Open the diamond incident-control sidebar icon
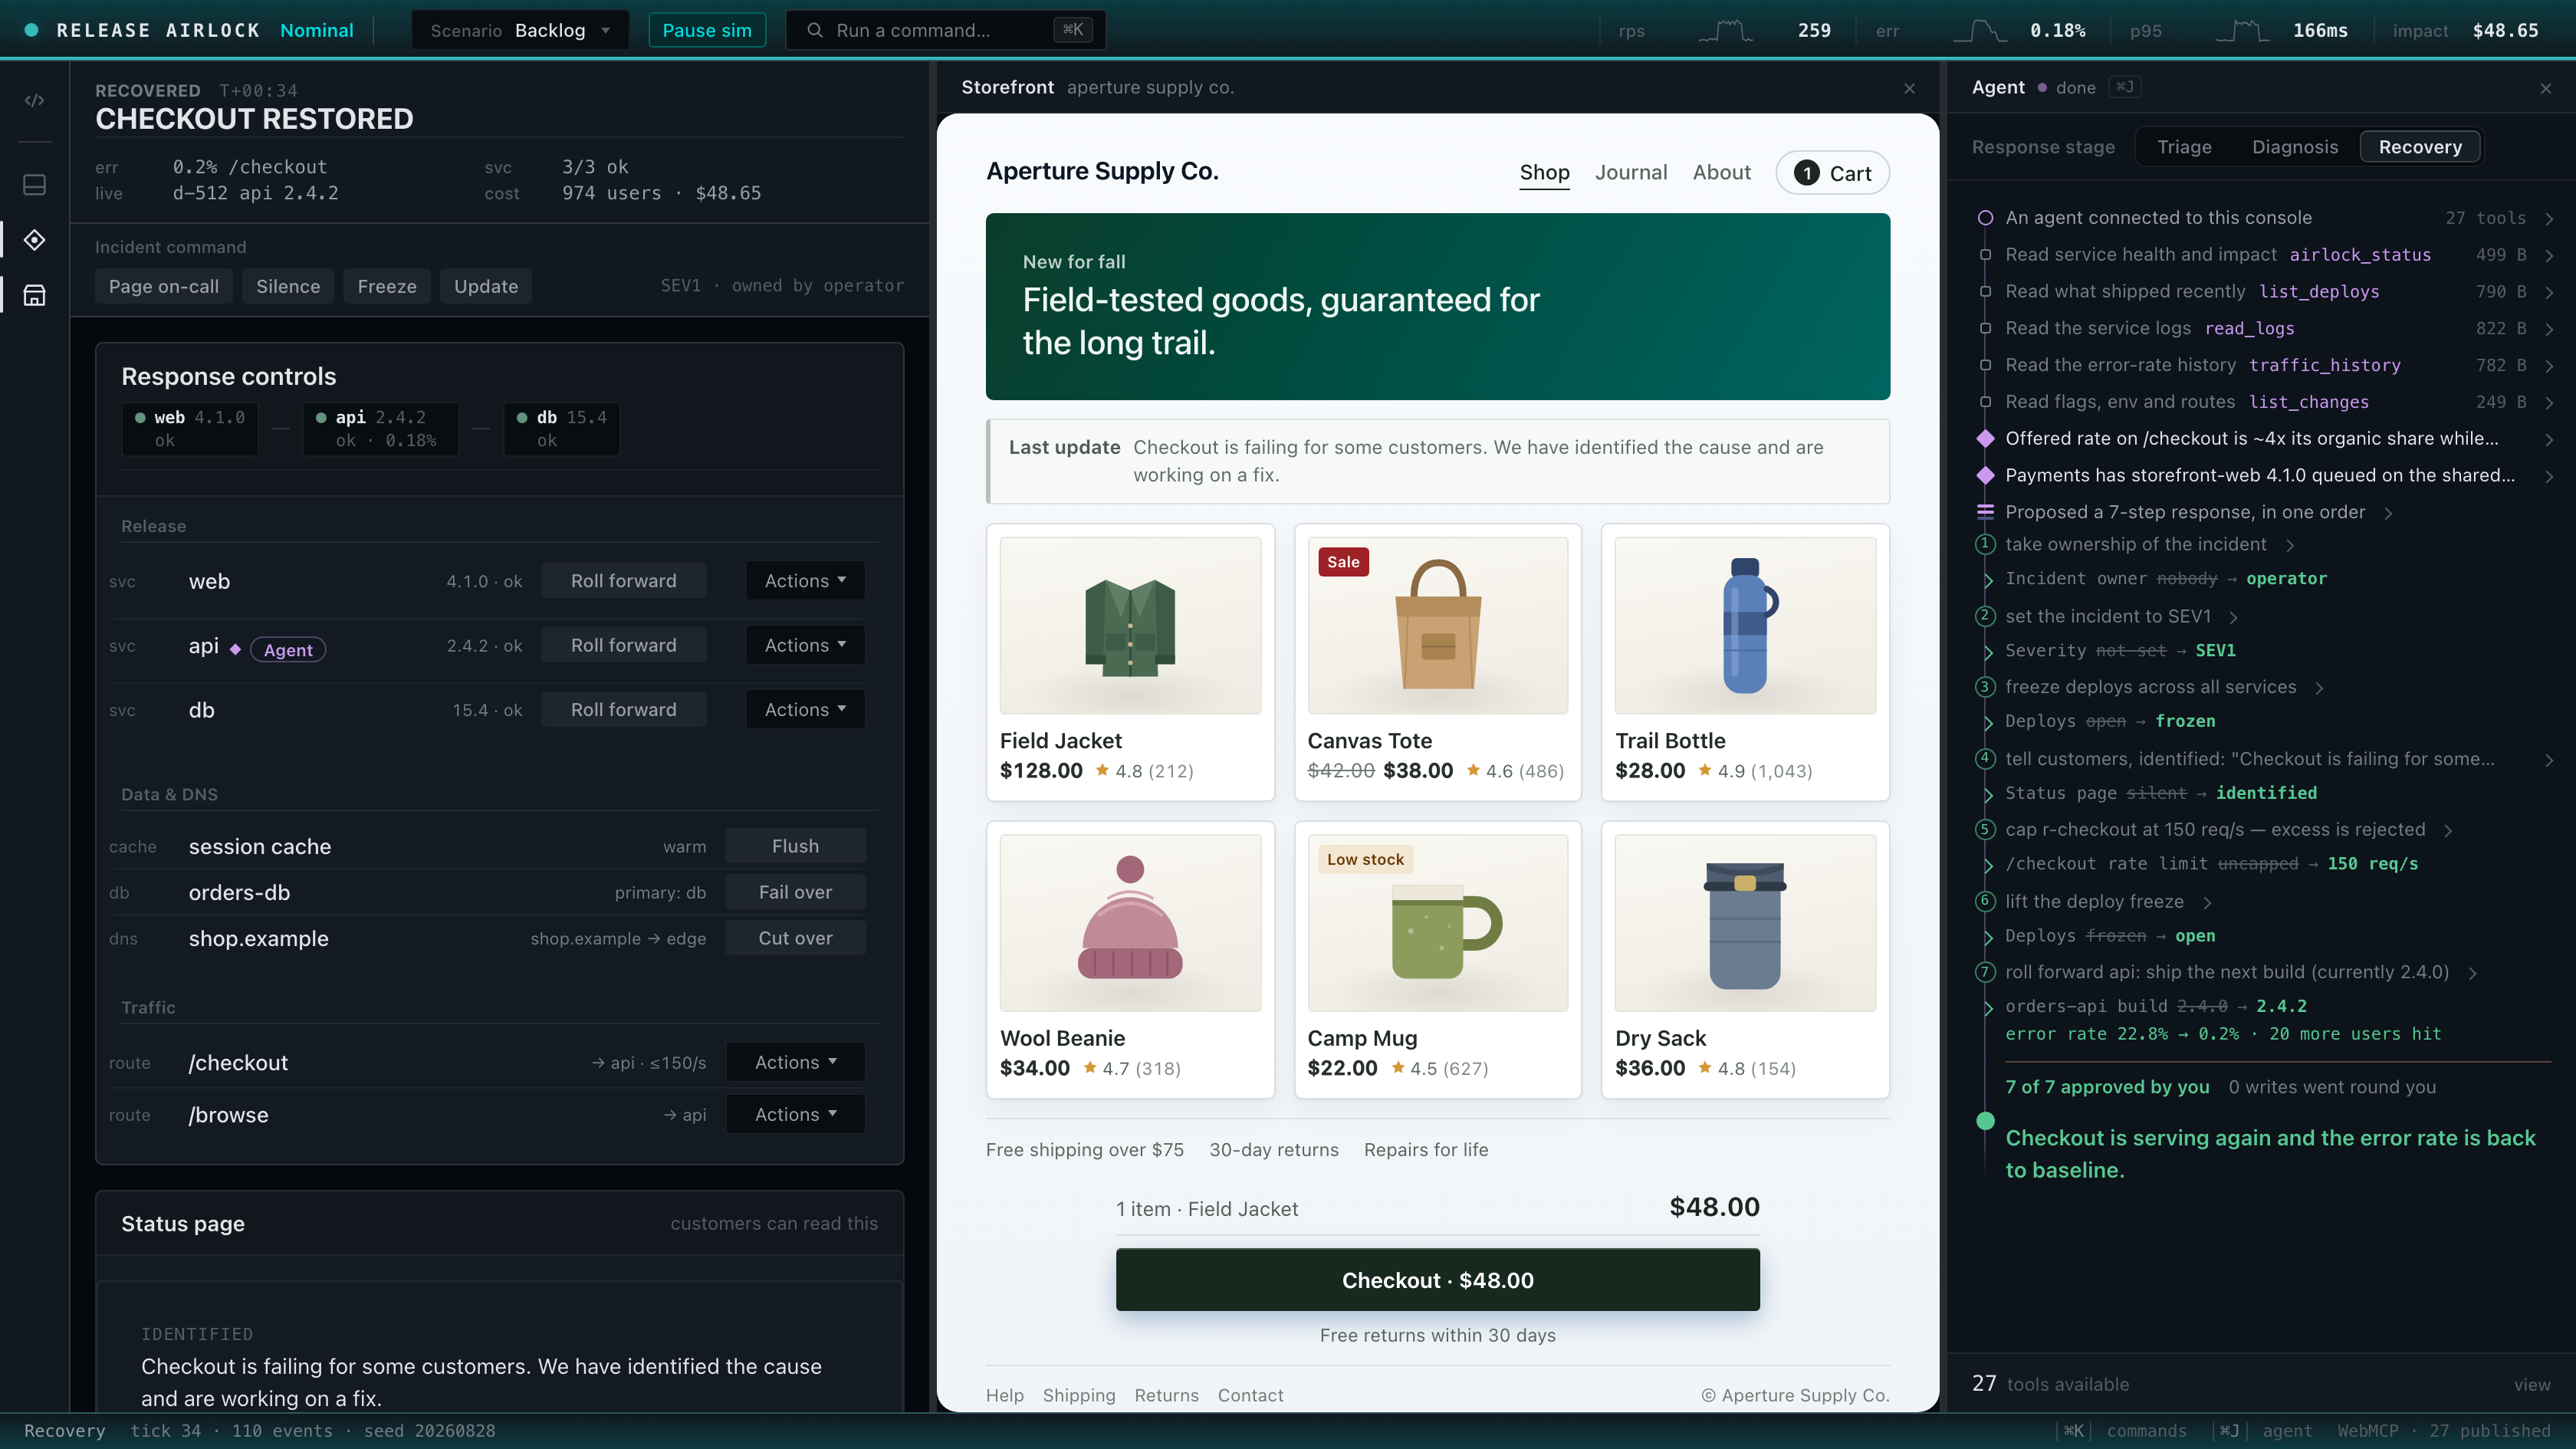 pyautogui.click(x=34, y=240)
